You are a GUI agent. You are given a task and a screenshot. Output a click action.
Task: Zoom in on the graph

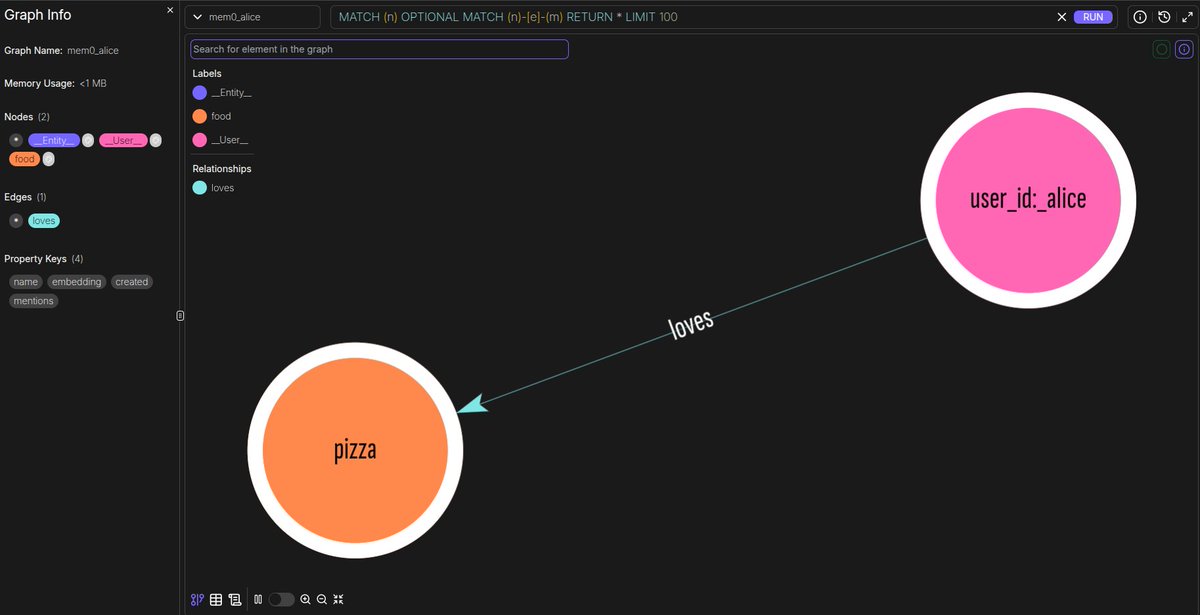point(305,599)
